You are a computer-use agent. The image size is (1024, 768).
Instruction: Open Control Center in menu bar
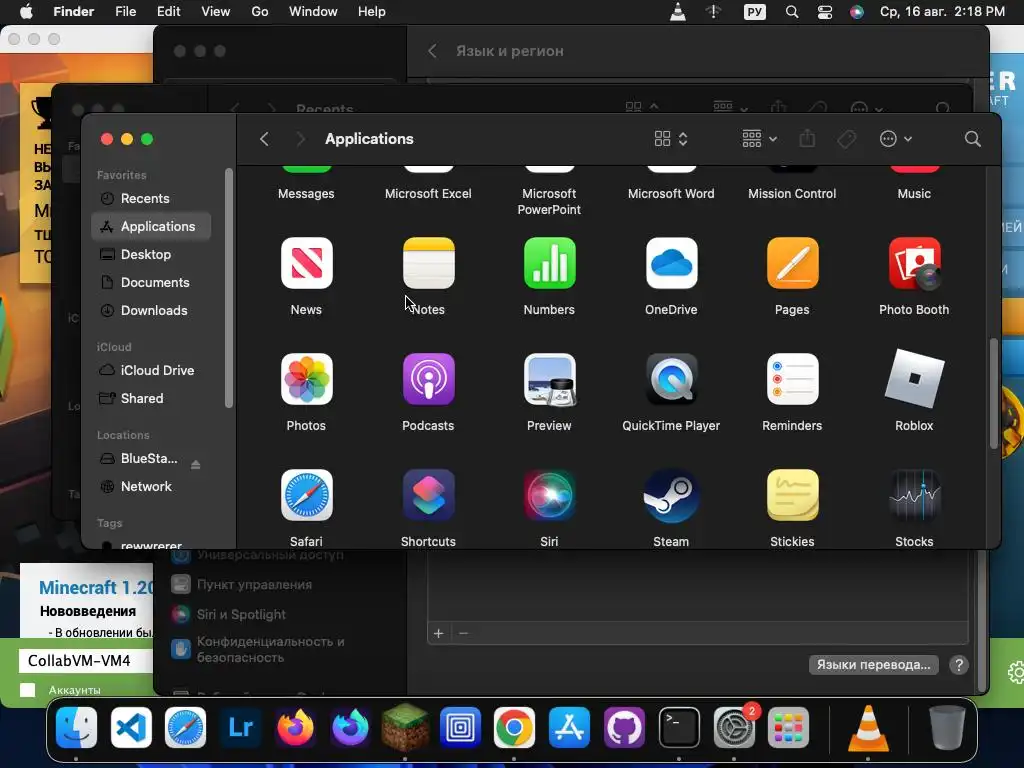tap(825, 12)
